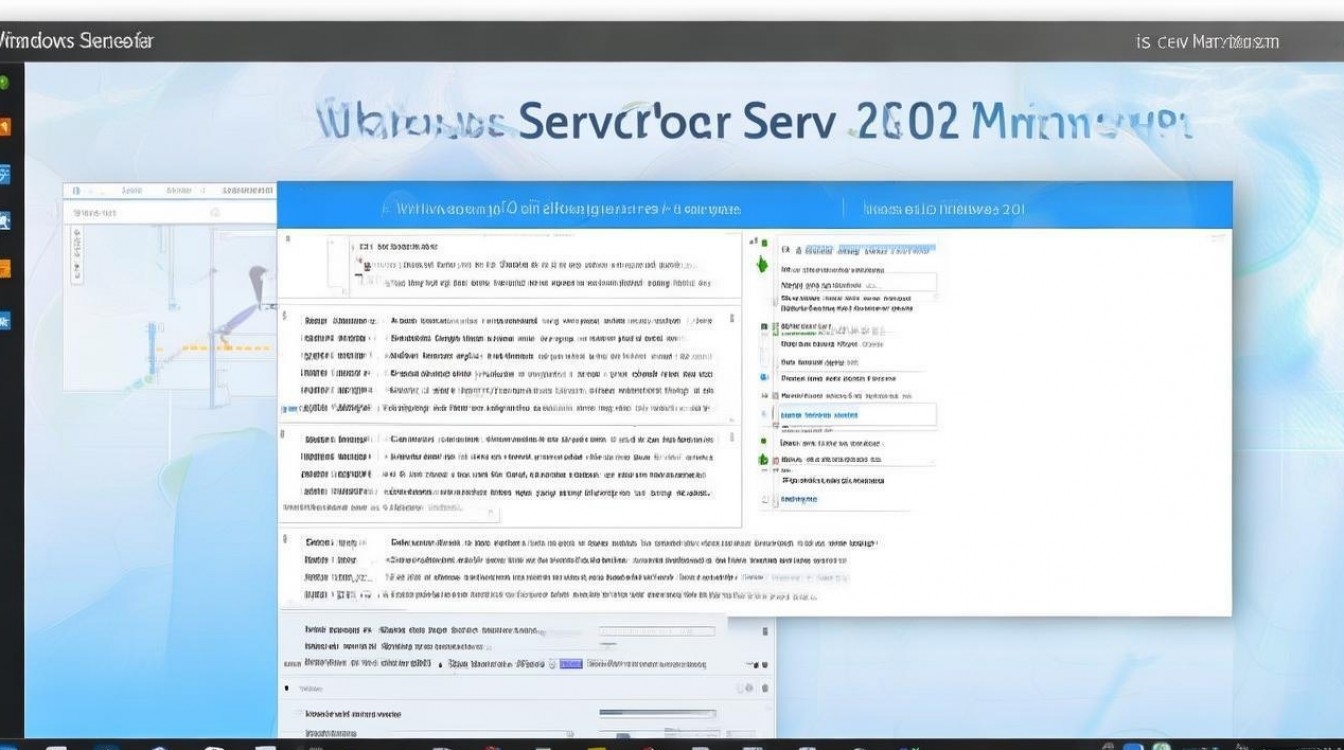This screenshot has width=1344, height=750.
Task: Click the green arrow icon in the right list
Action: coord(763,264)
